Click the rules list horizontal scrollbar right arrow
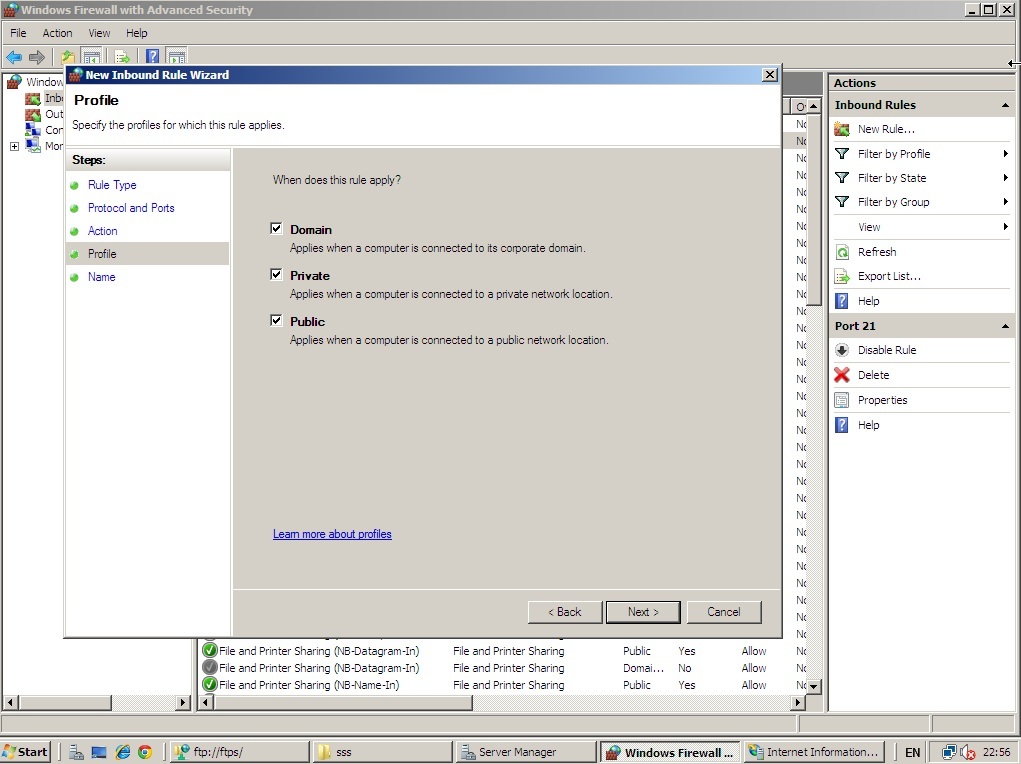1021x764 pixels. tap(798, 702)
